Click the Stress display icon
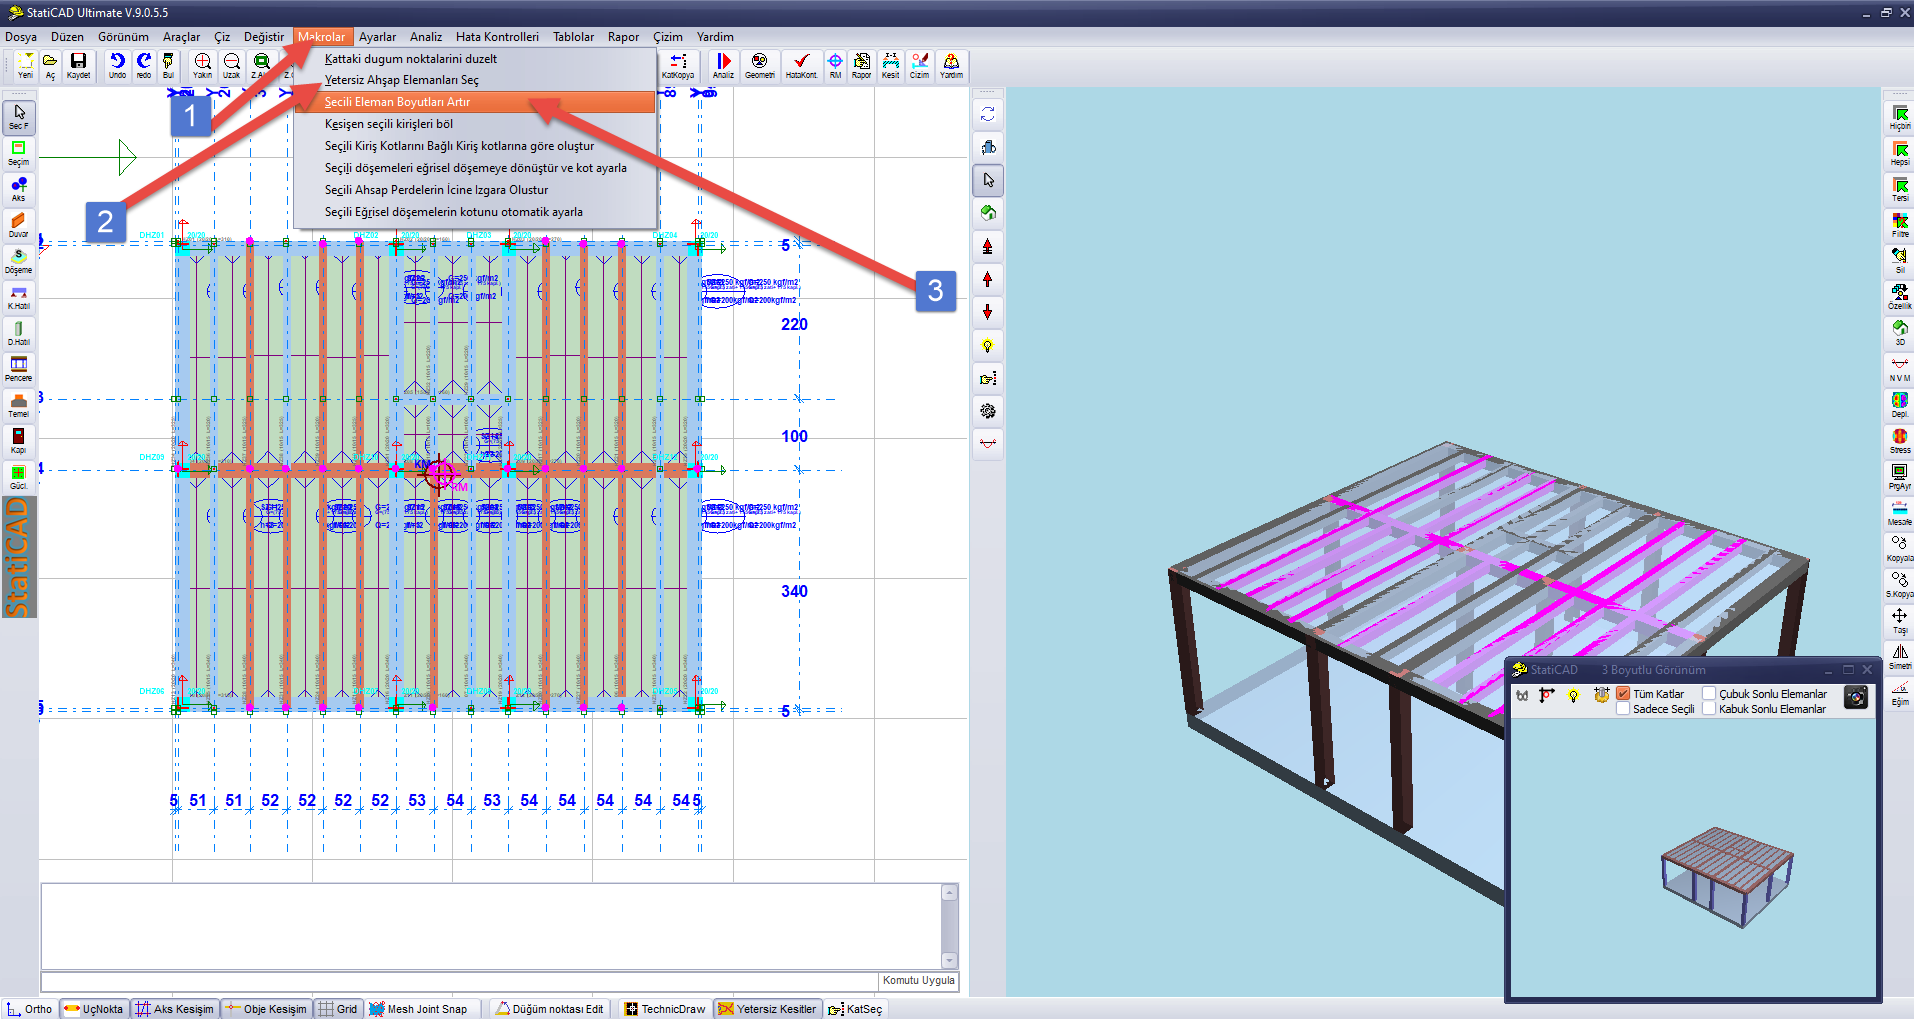This screenshot has height=1019, width=1914. [1899, 441]
